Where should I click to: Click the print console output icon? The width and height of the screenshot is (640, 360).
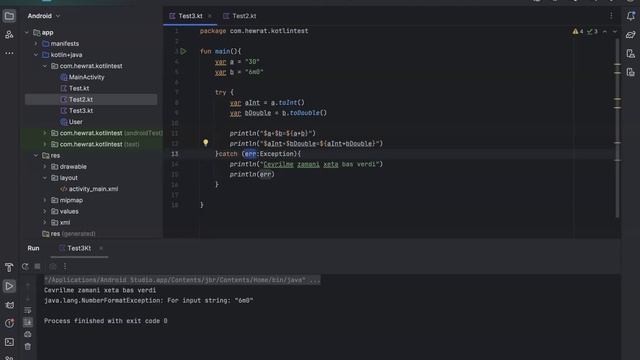coord(27,334)
